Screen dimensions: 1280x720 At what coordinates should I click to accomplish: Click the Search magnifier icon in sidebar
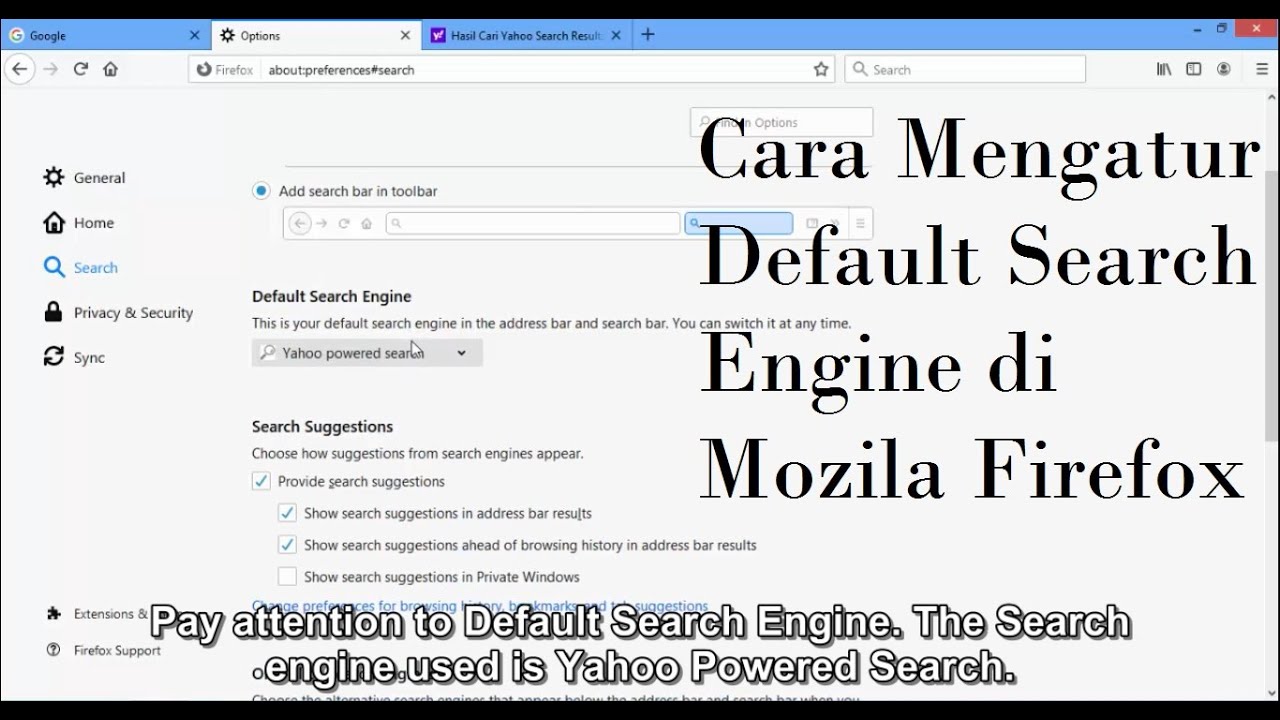(x=53, y=267)
